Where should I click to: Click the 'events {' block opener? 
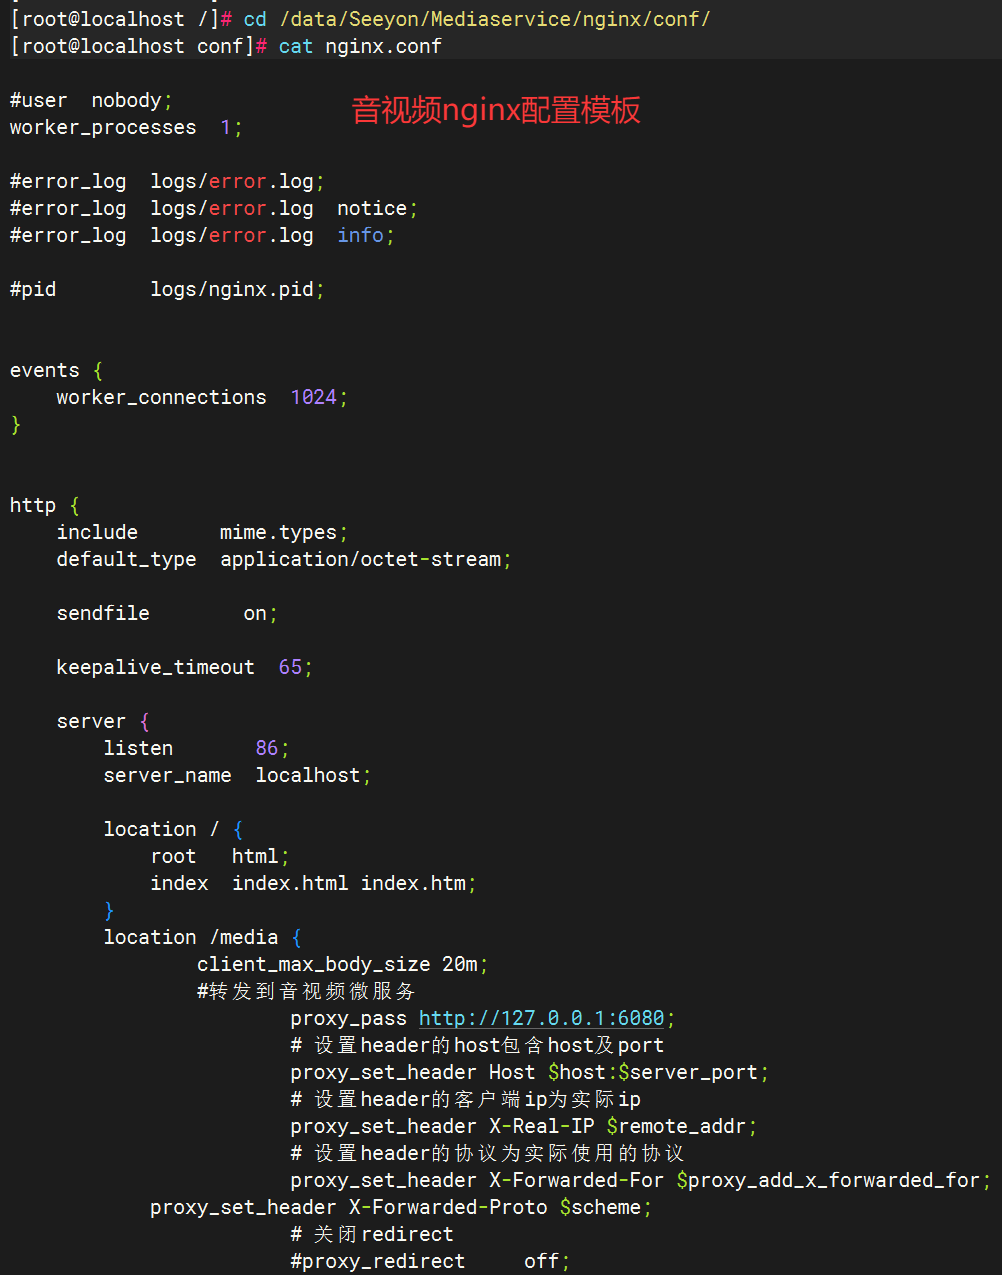pos(57,370)
